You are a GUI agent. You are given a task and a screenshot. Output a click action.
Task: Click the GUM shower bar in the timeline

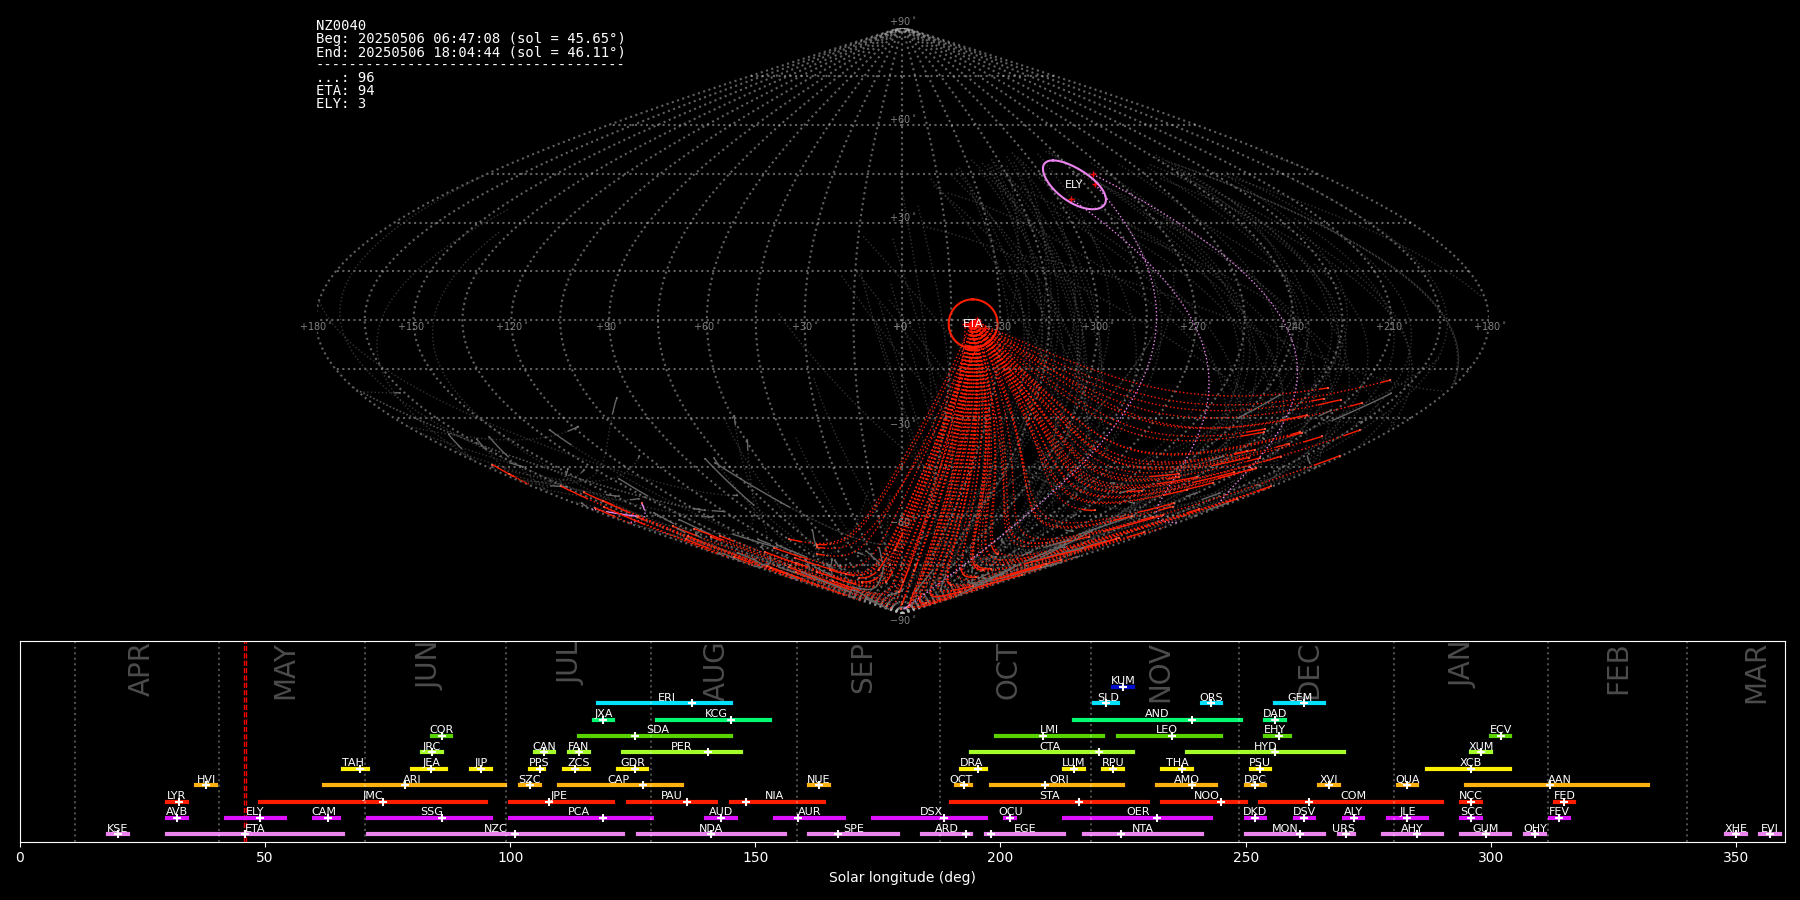click(x=1485, y=834)
